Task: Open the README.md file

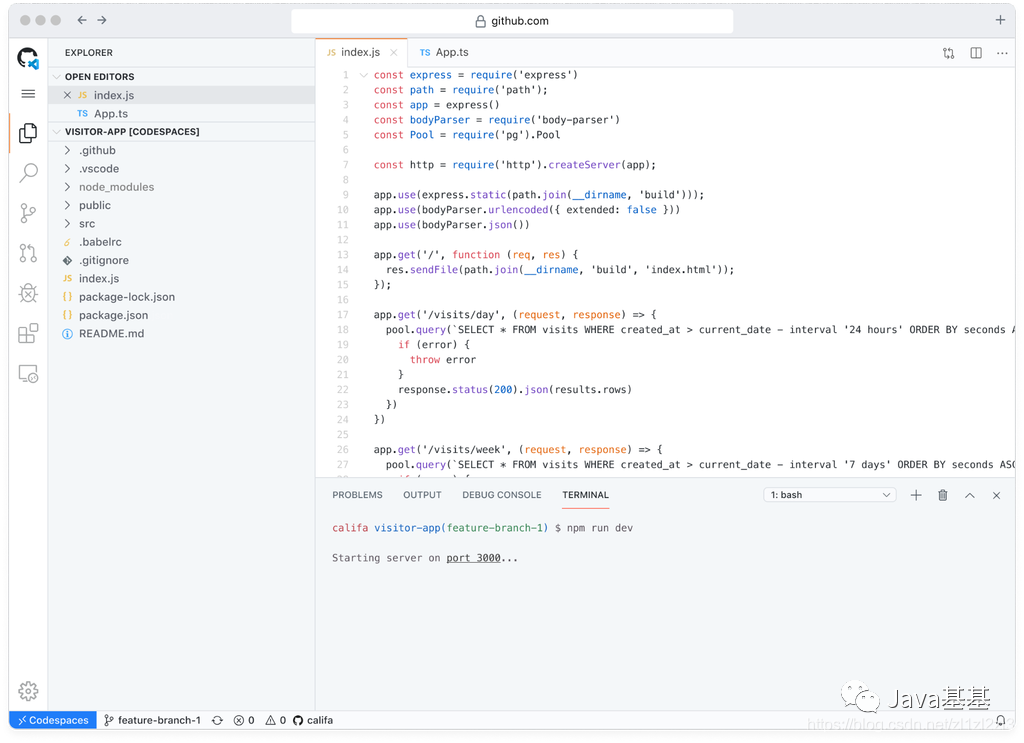Action: tap(183, 333)
